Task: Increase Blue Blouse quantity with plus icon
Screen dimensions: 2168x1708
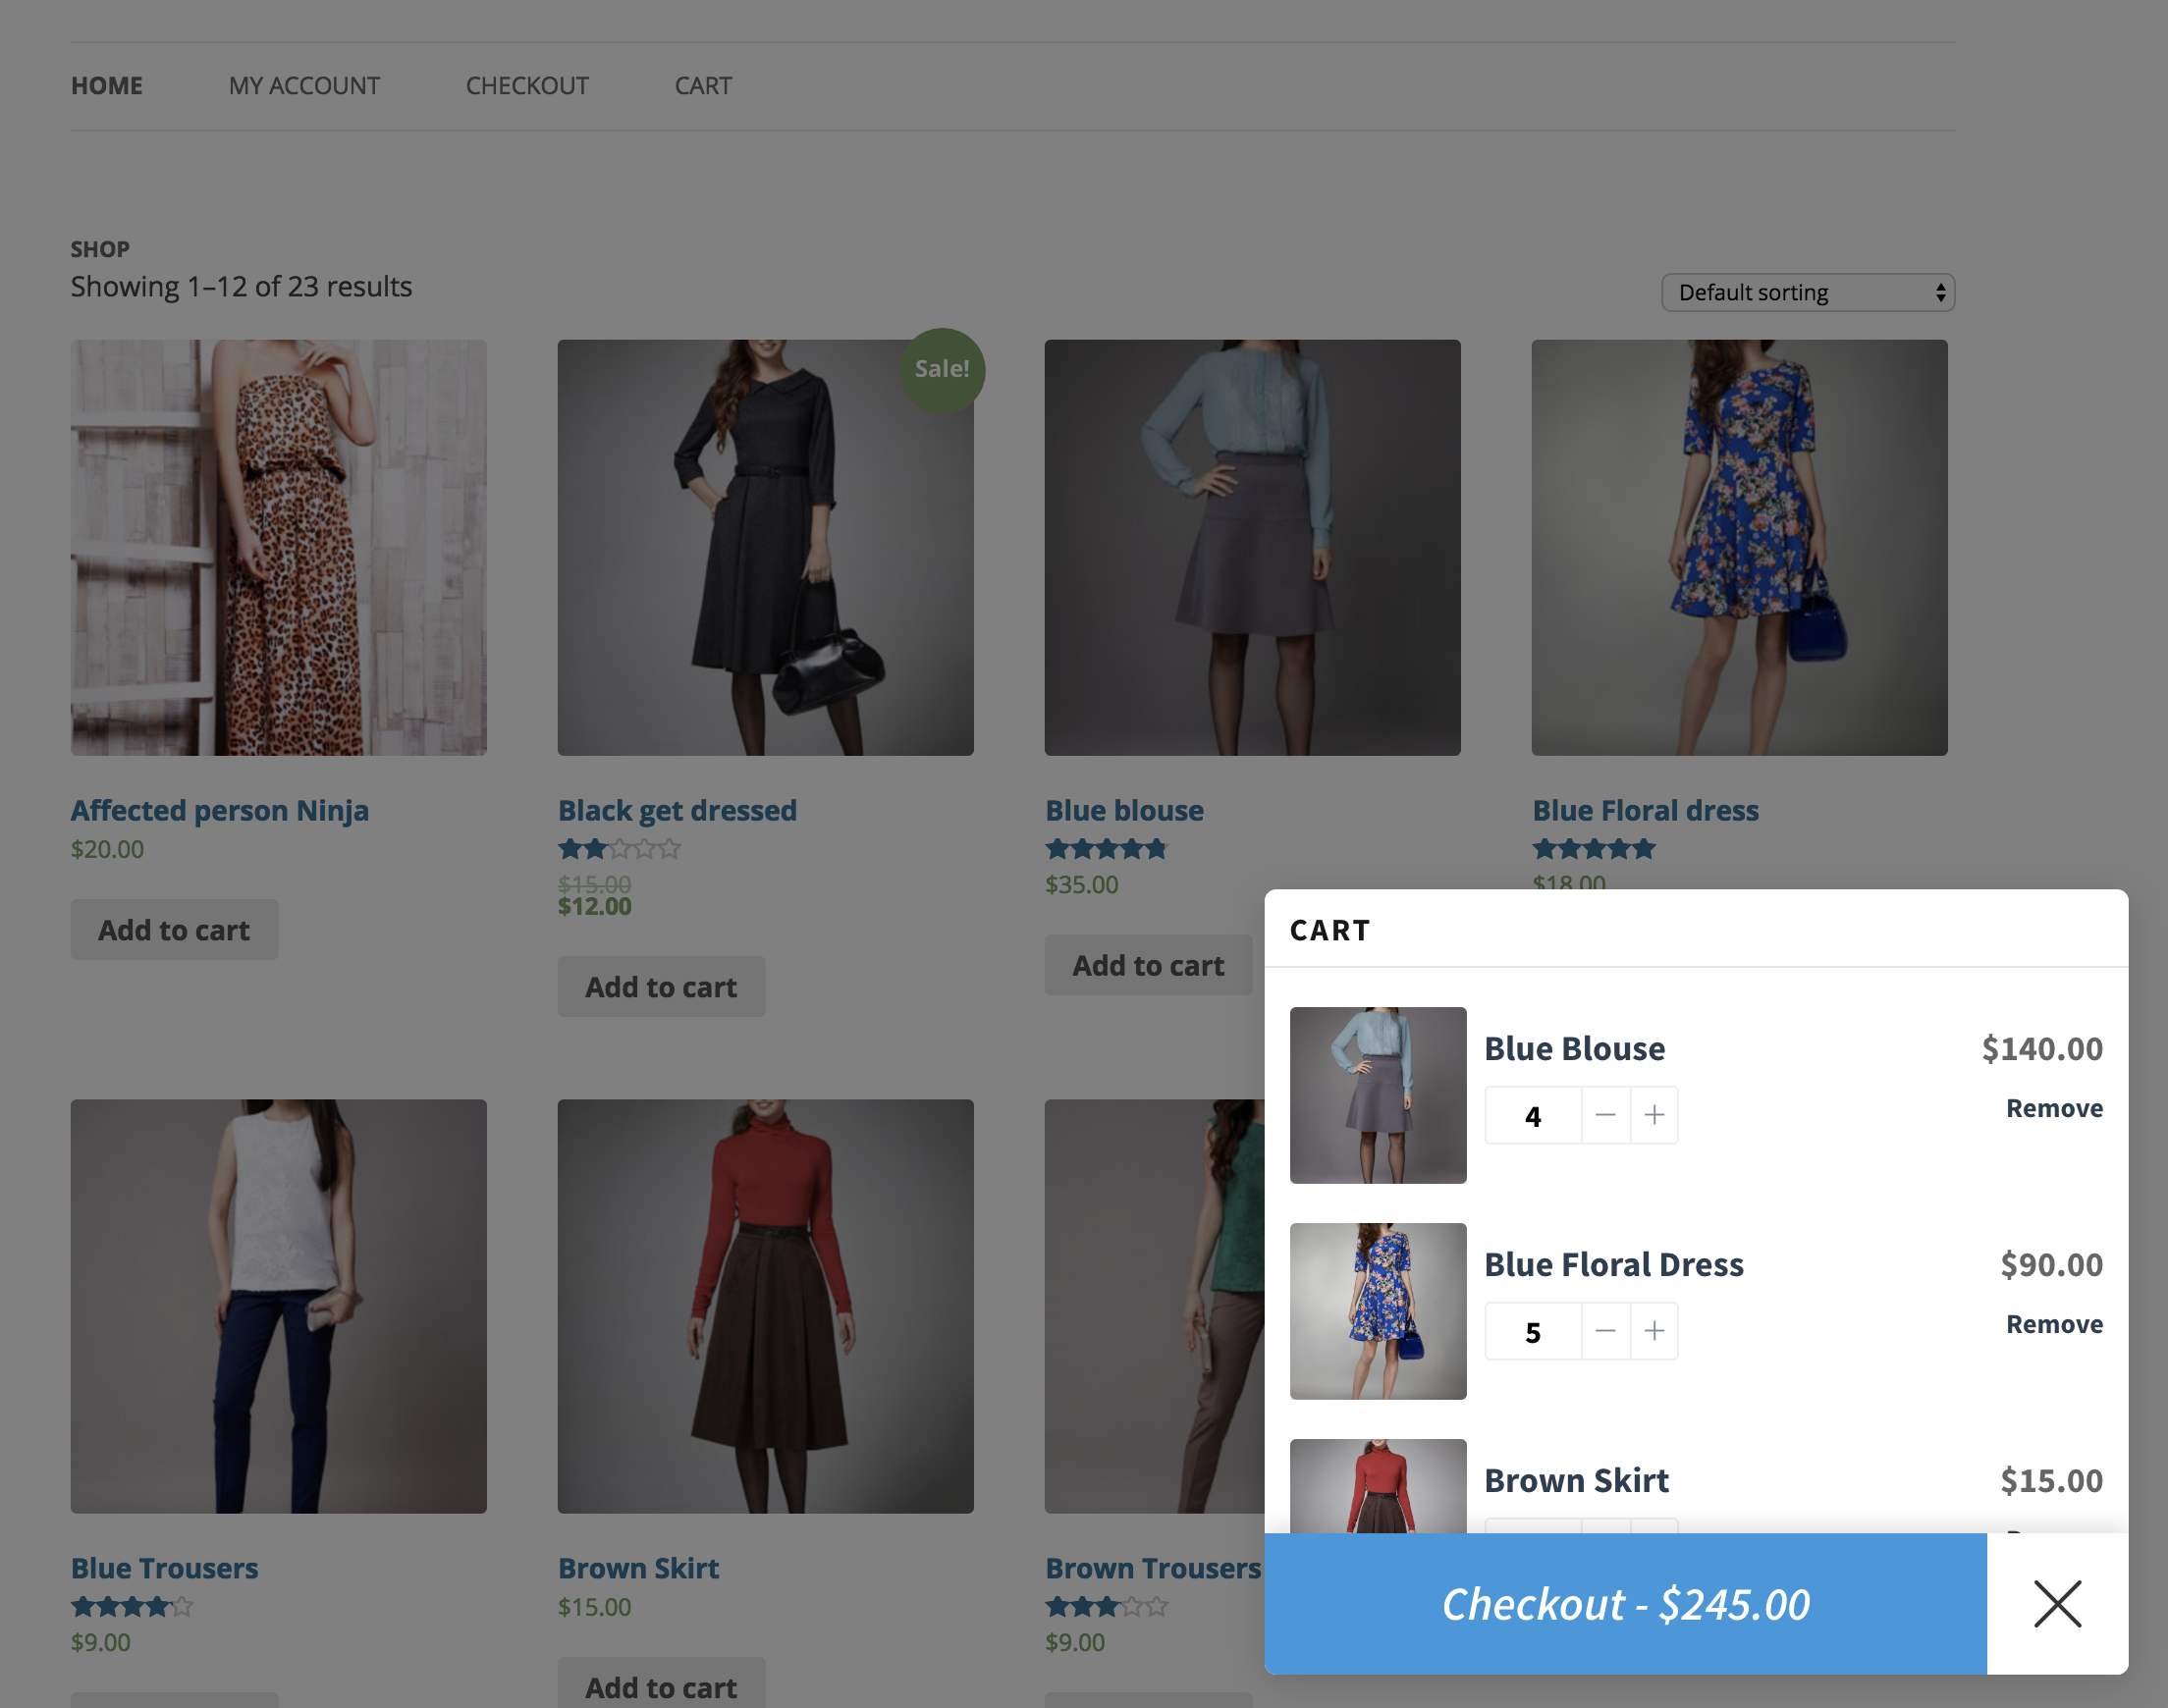Action: [x=1654, y=1115]
